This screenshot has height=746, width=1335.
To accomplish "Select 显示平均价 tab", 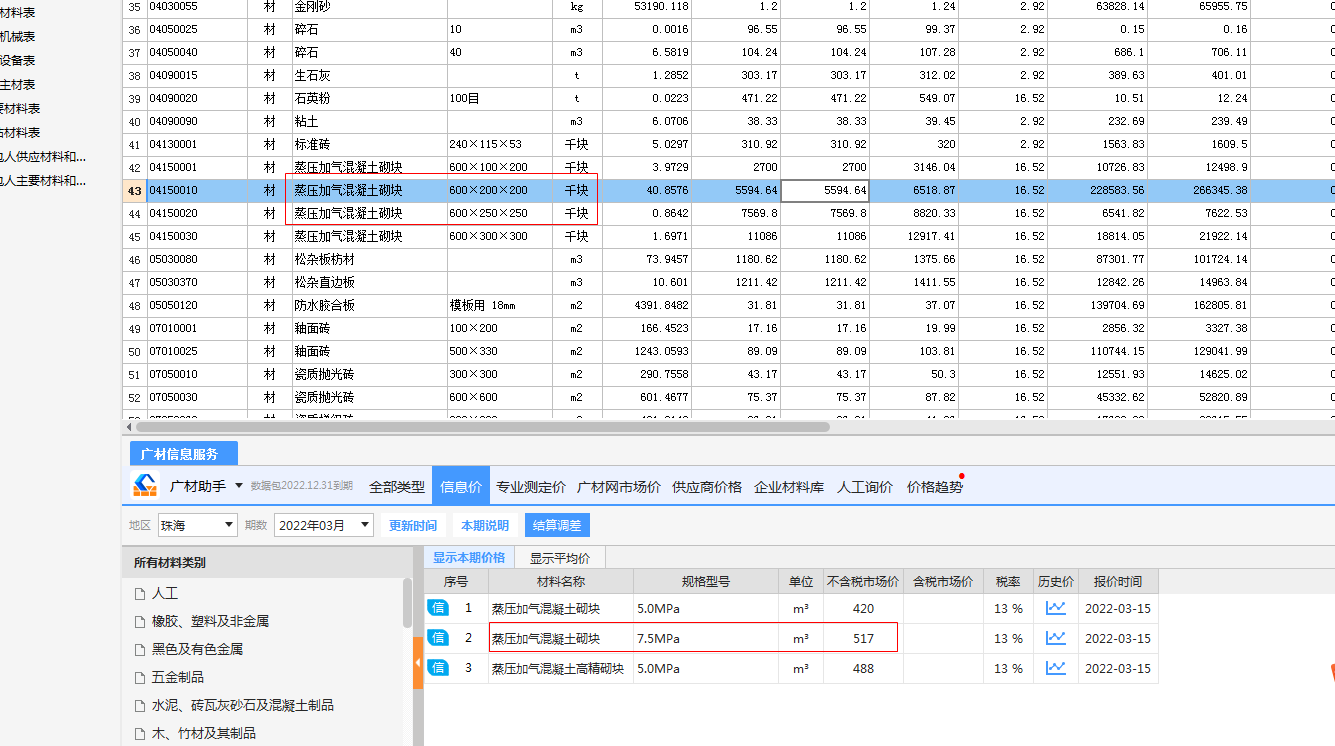I will (x=560, y=558).
